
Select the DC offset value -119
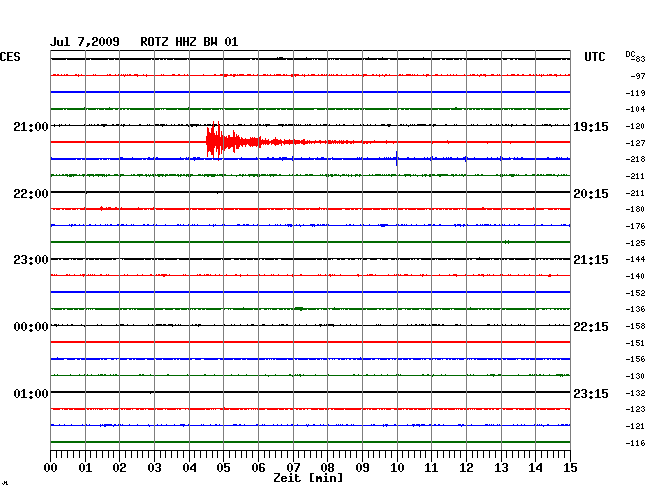coord(635,93)
